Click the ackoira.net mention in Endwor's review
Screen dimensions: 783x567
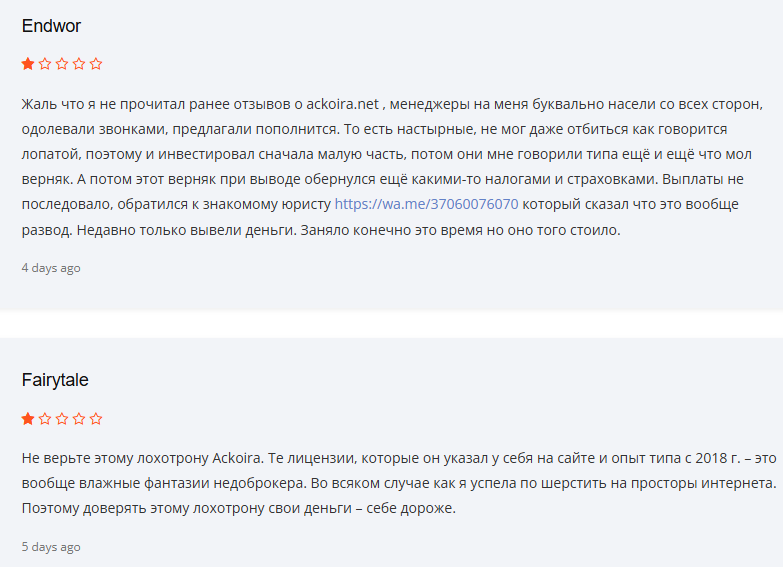pos(342,104)
